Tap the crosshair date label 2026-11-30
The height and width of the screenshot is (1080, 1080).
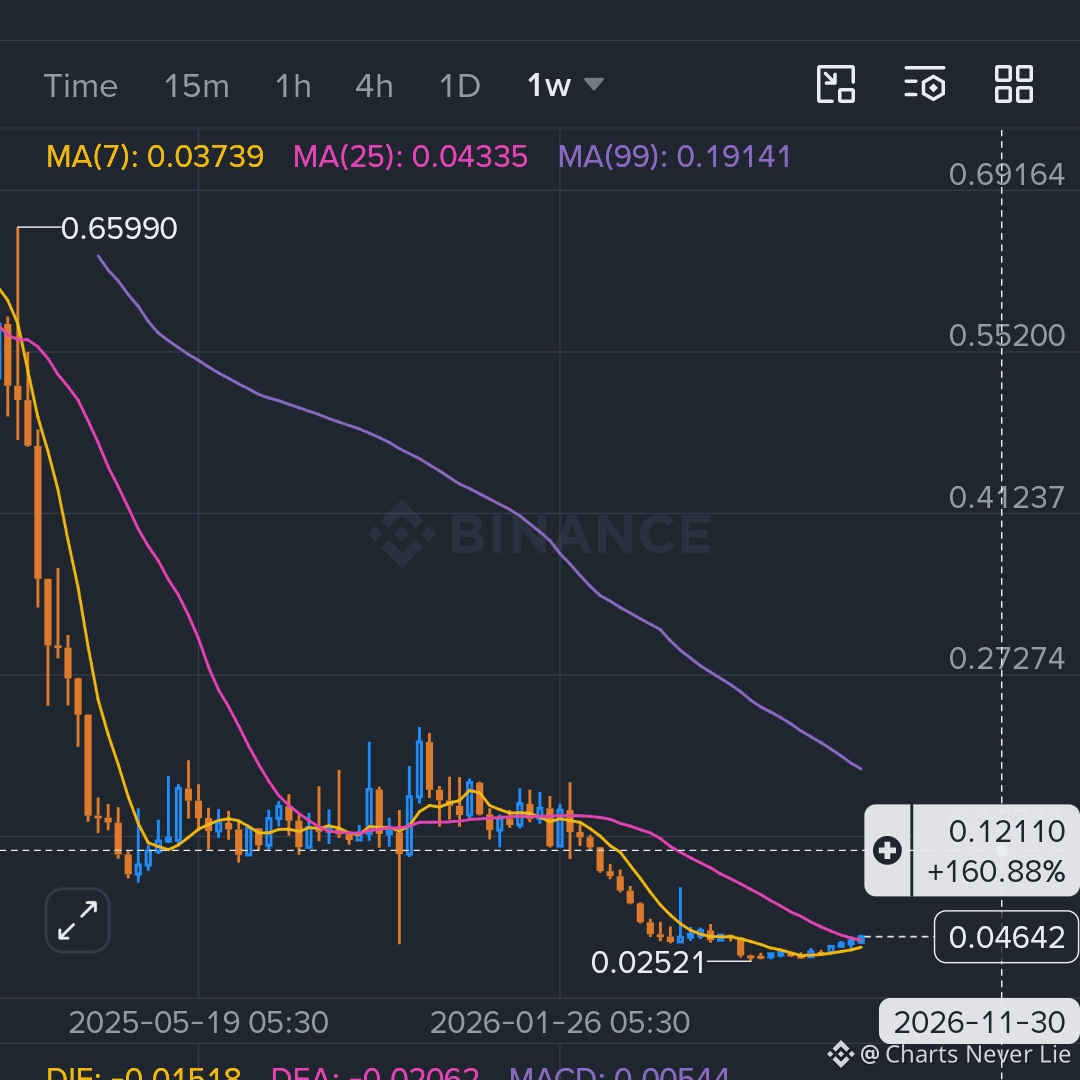click(979, 1022)
